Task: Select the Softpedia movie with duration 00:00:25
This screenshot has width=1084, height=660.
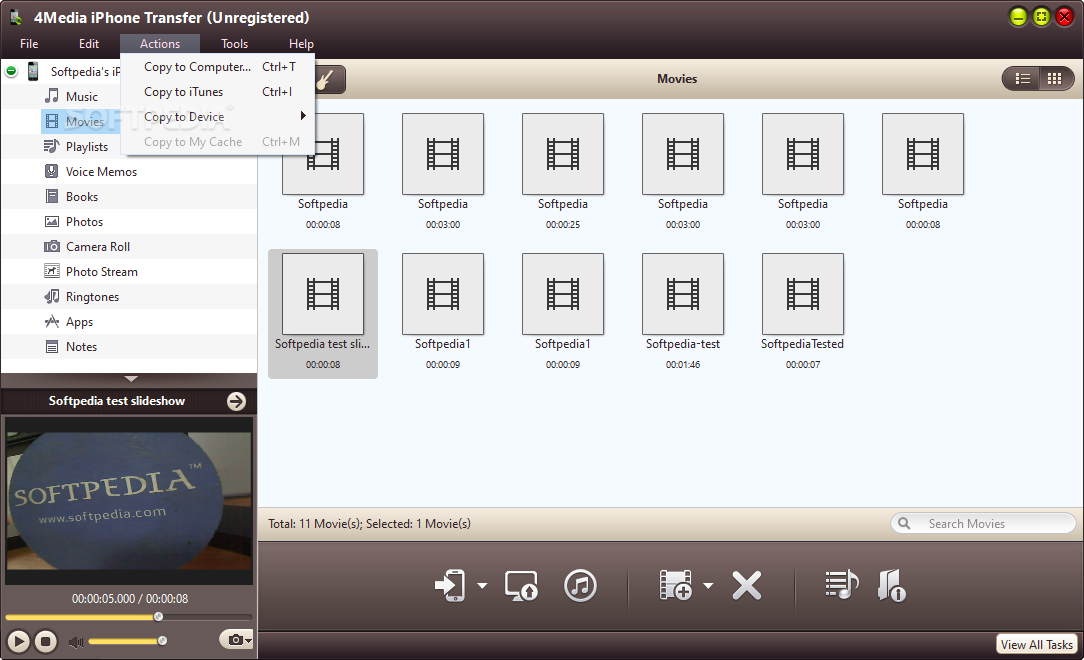Action: coord(563,154)
